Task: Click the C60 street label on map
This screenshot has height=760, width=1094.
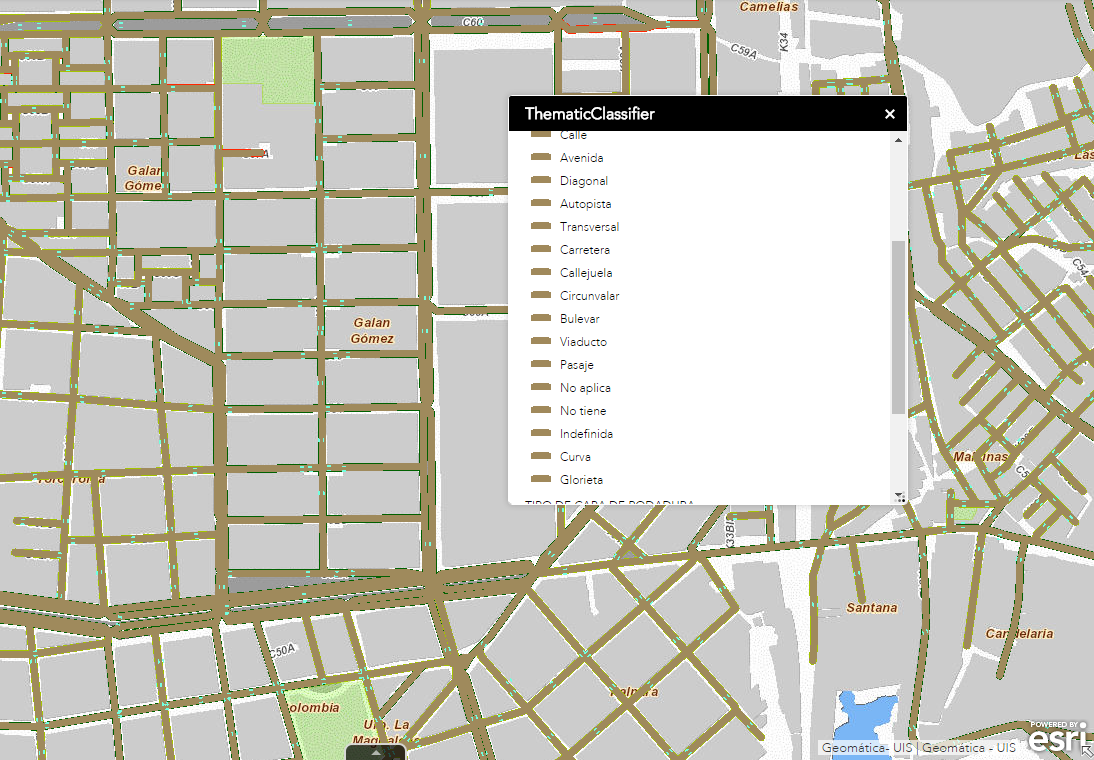Action: coord(473,22)
